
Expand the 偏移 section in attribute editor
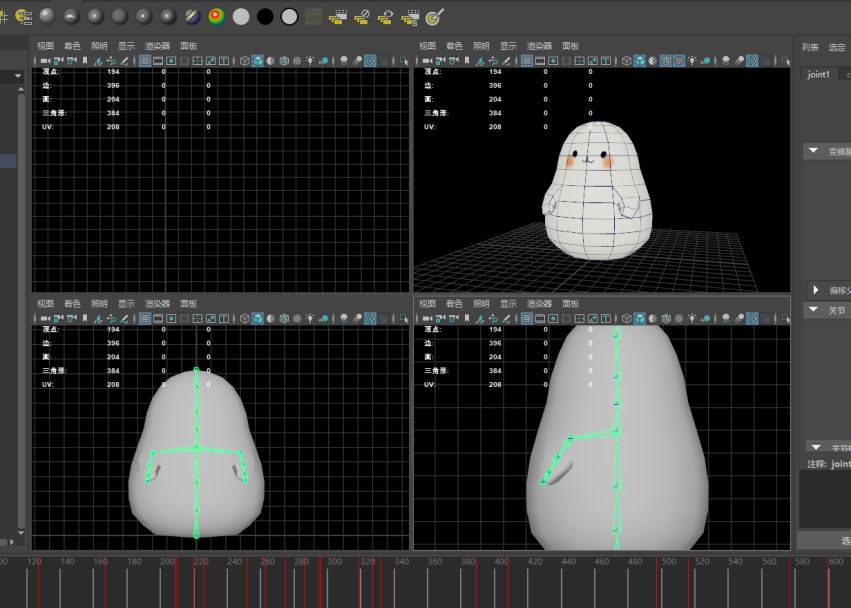click(816, 290)
